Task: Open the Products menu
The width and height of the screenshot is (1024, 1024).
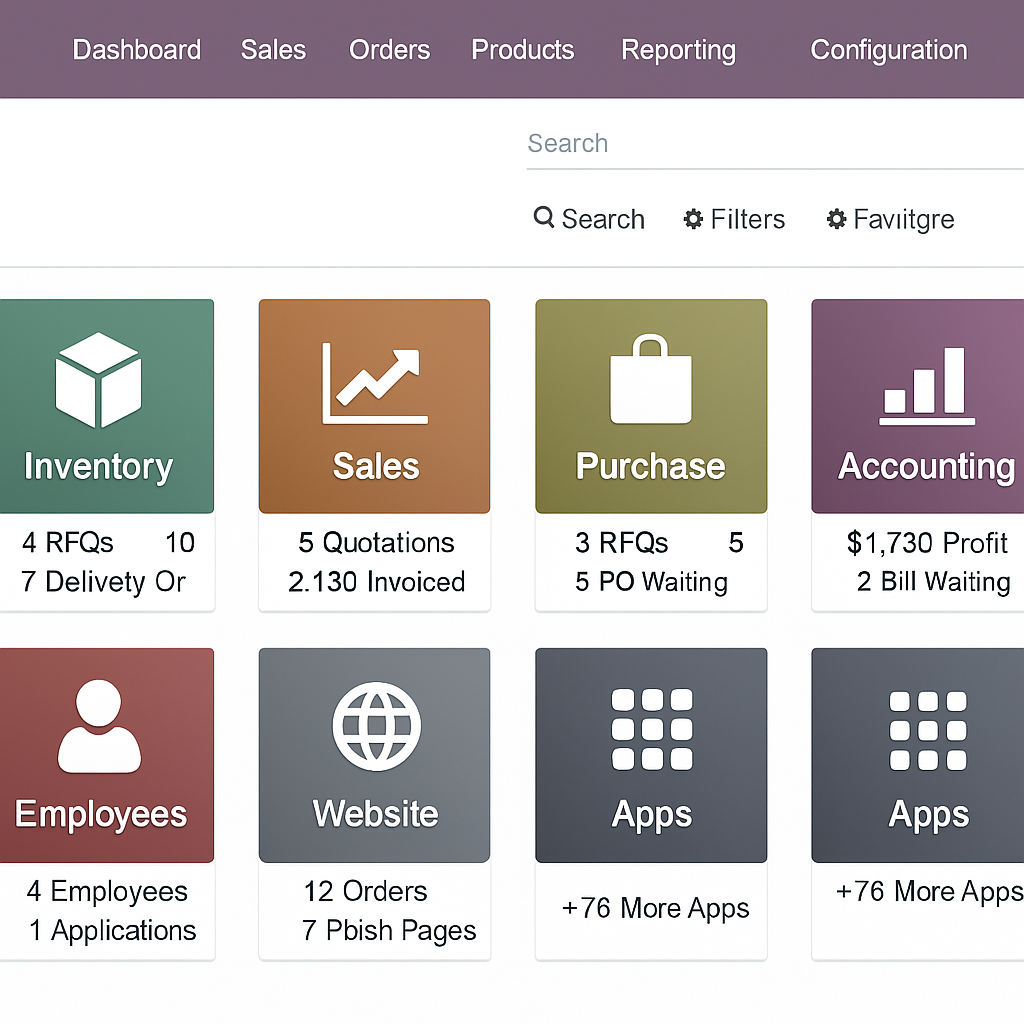Action: click(x=523, y=50)
